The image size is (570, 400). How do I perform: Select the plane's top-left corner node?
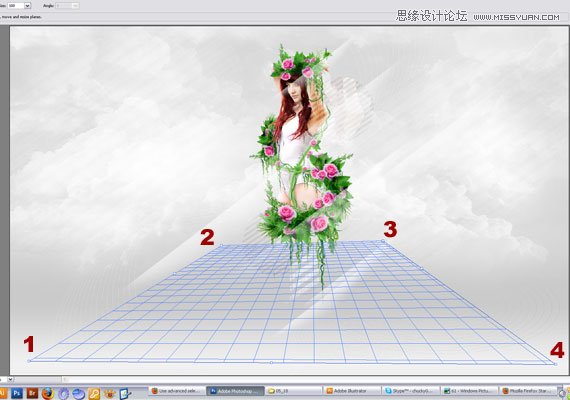click(222, 245)
